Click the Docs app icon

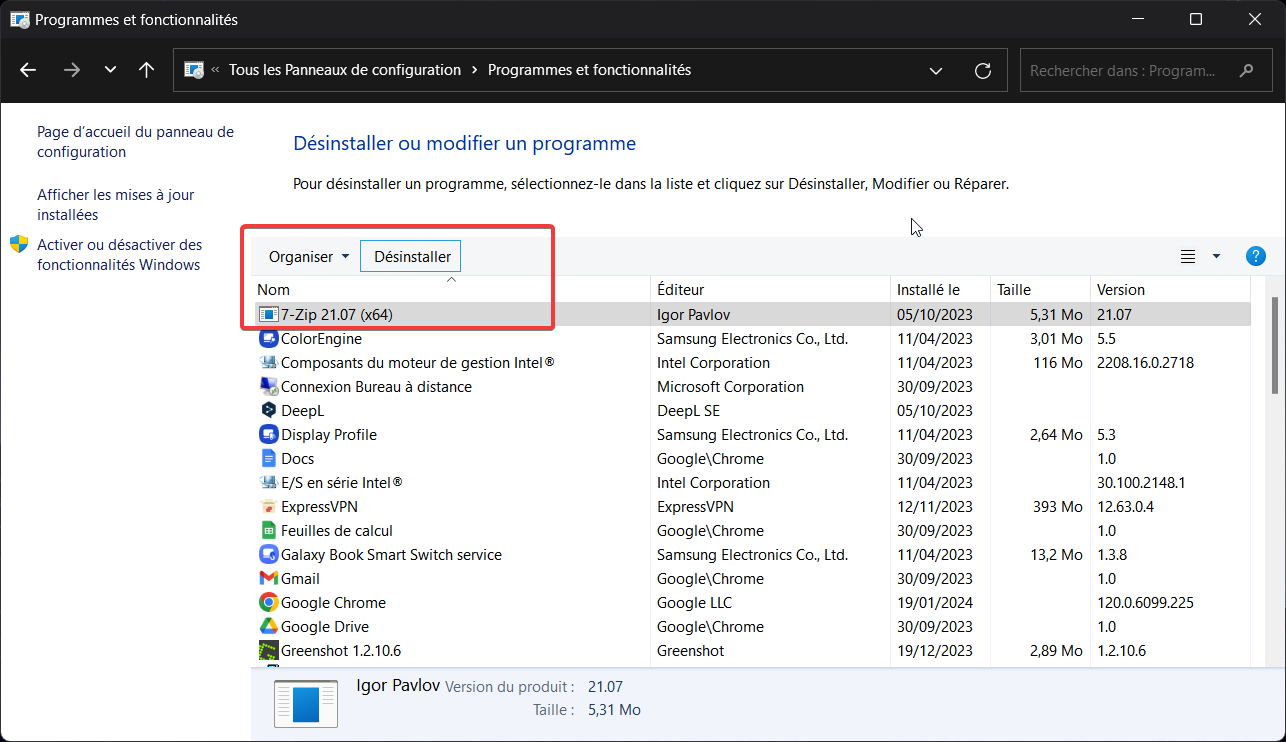268,459
